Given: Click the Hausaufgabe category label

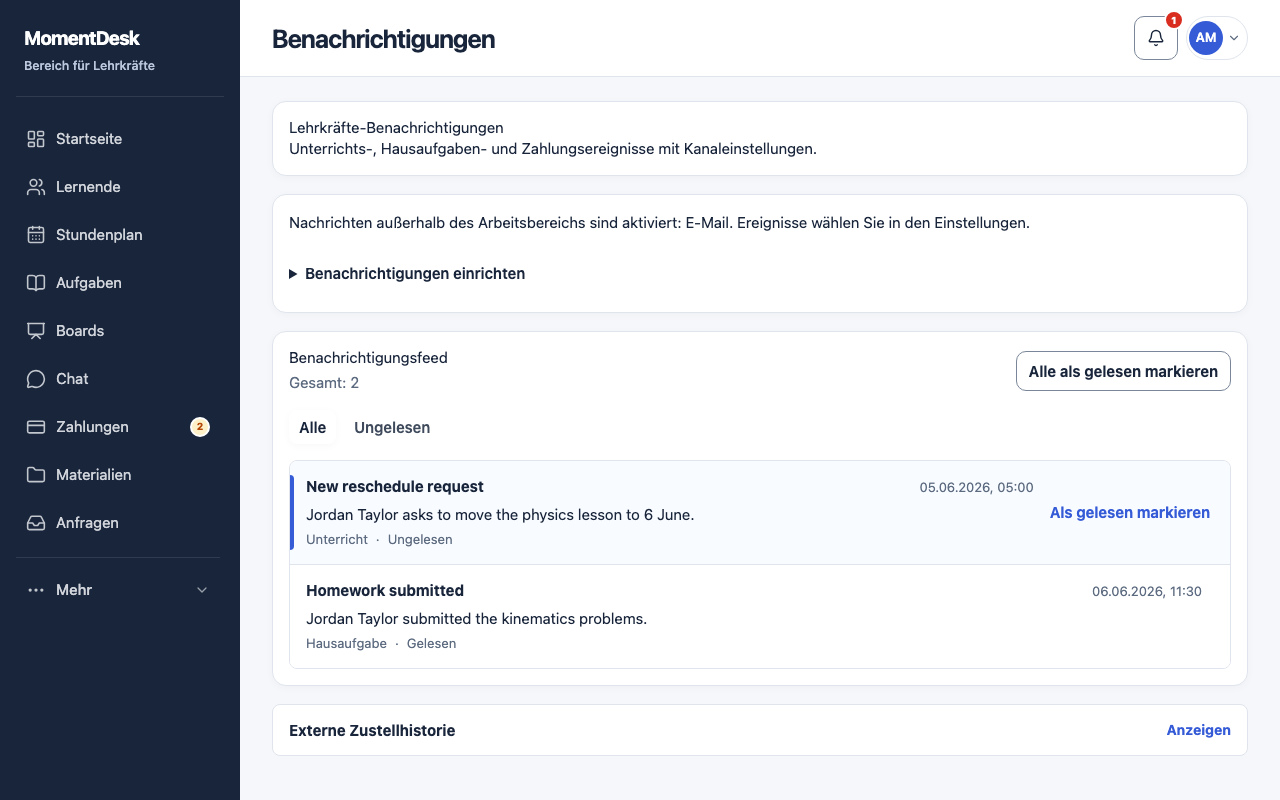Looking at the screenshot, I should pyautogui.click(x=346, y=644).
